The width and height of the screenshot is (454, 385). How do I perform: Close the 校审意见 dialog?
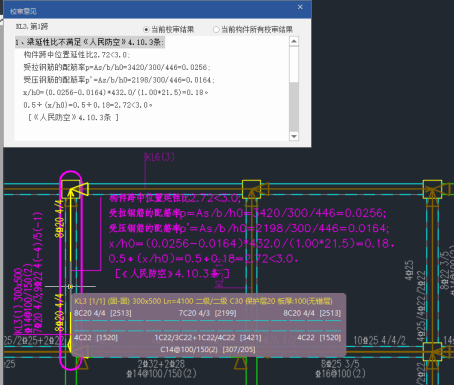pyautogui.click(x=300, y=7)
